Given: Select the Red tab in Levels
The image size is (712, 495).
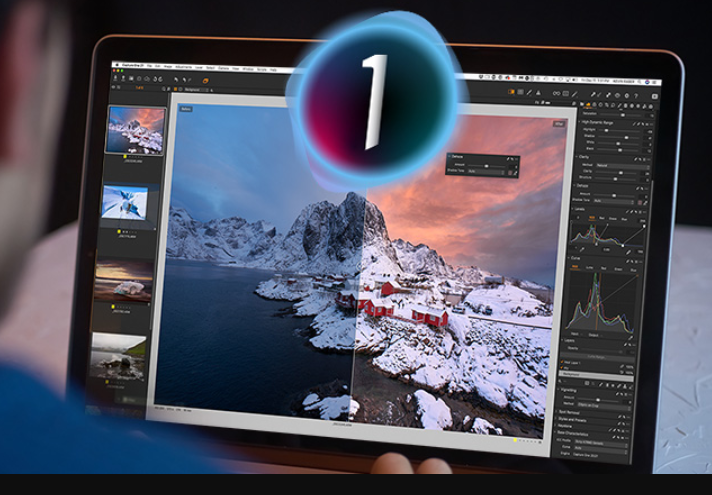Looking at the screenshot, I should point(602,218).
